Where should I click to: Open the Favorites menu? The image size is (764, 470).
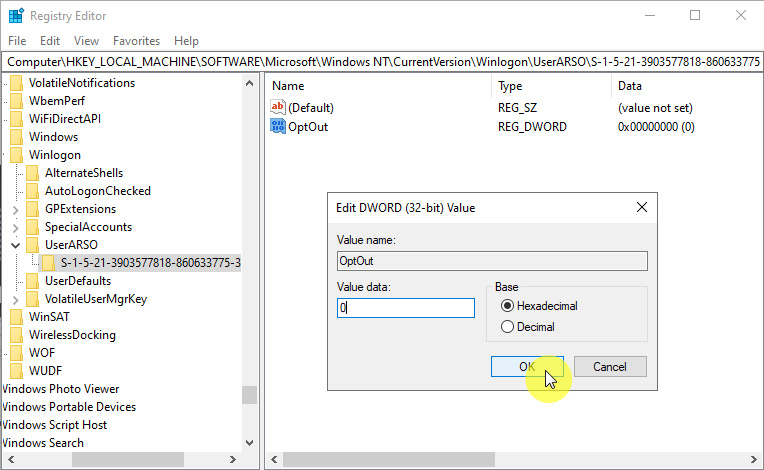coord(136,41)
